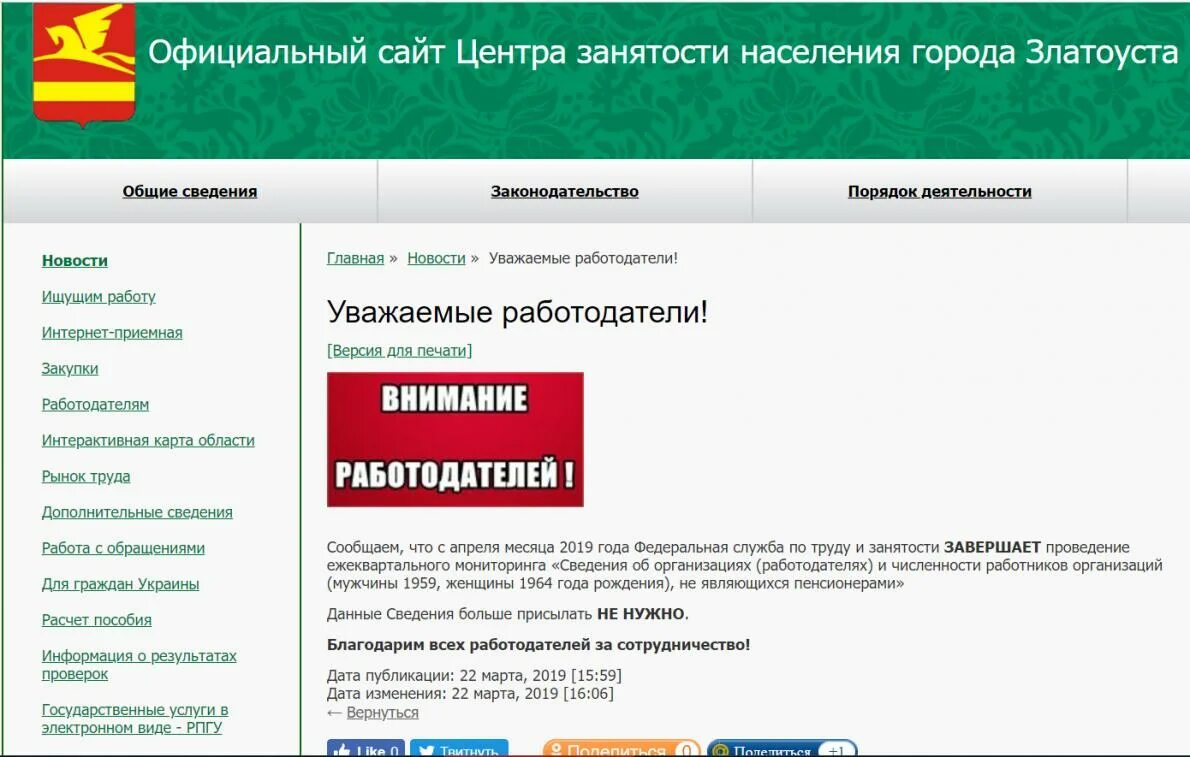
Task: Click the +1 share counter badge
Action: [838, 750]
